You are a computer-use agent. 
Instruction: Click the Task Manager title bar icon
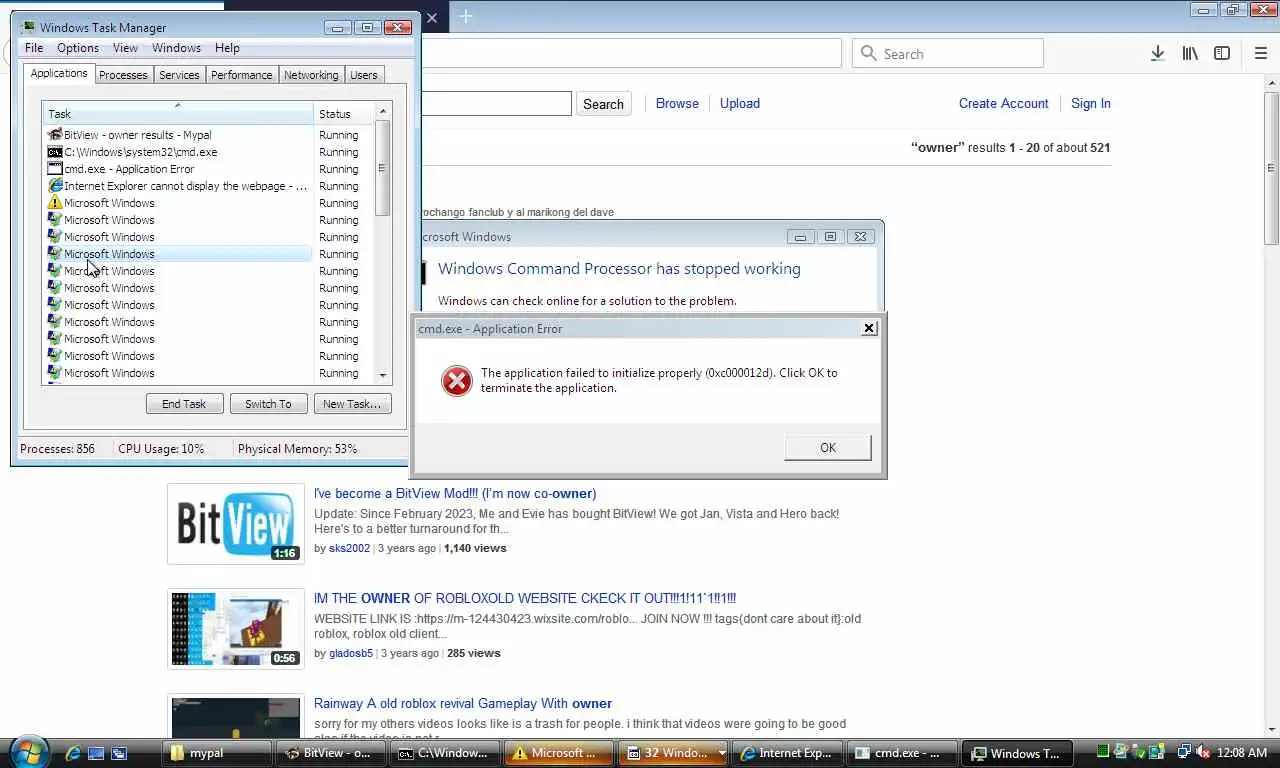pyautogui.click(x=28, y=27)
